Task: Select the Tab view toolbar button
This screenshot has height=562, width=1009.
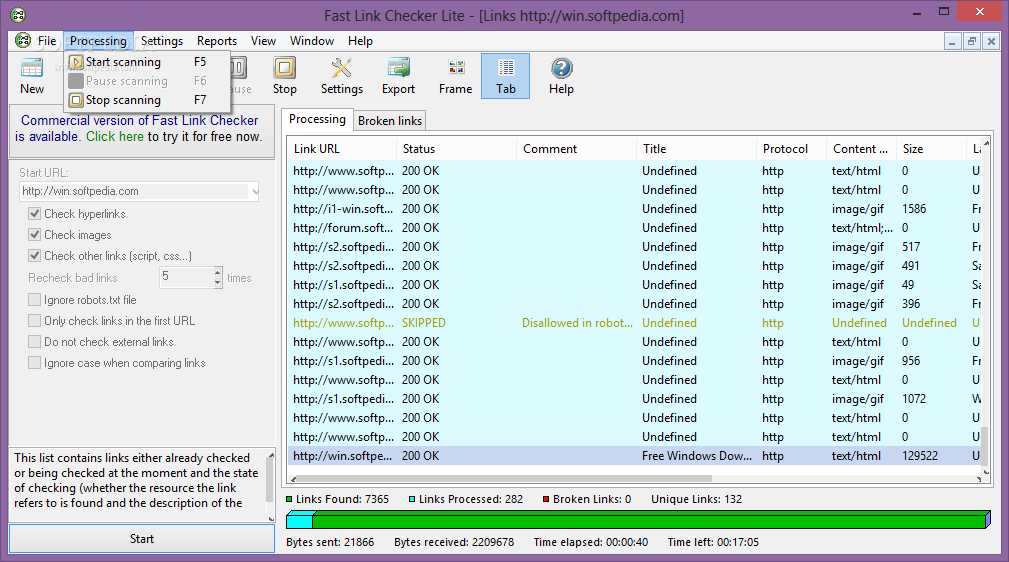Action: coord(506,76)
